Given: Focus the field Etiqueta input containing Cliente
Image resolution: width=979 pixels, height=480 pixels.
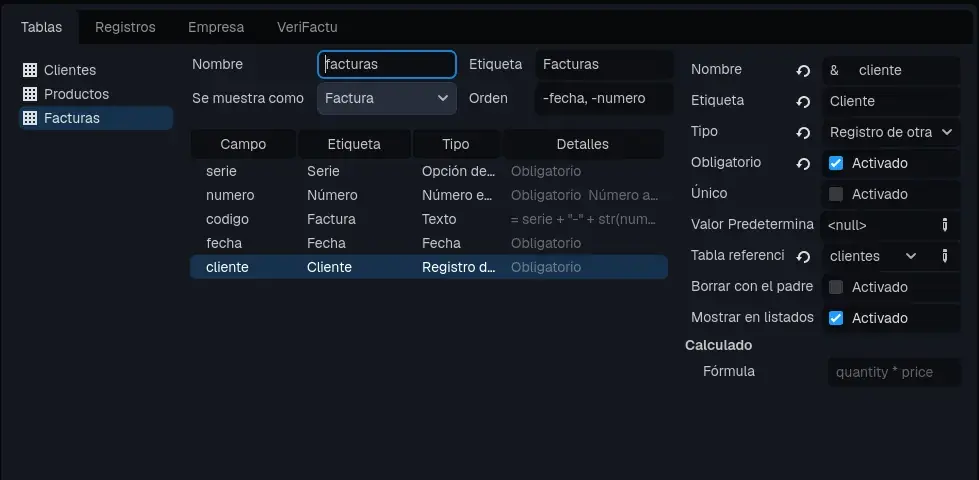Looking at the screenshot, I should (x=892, y=101).
